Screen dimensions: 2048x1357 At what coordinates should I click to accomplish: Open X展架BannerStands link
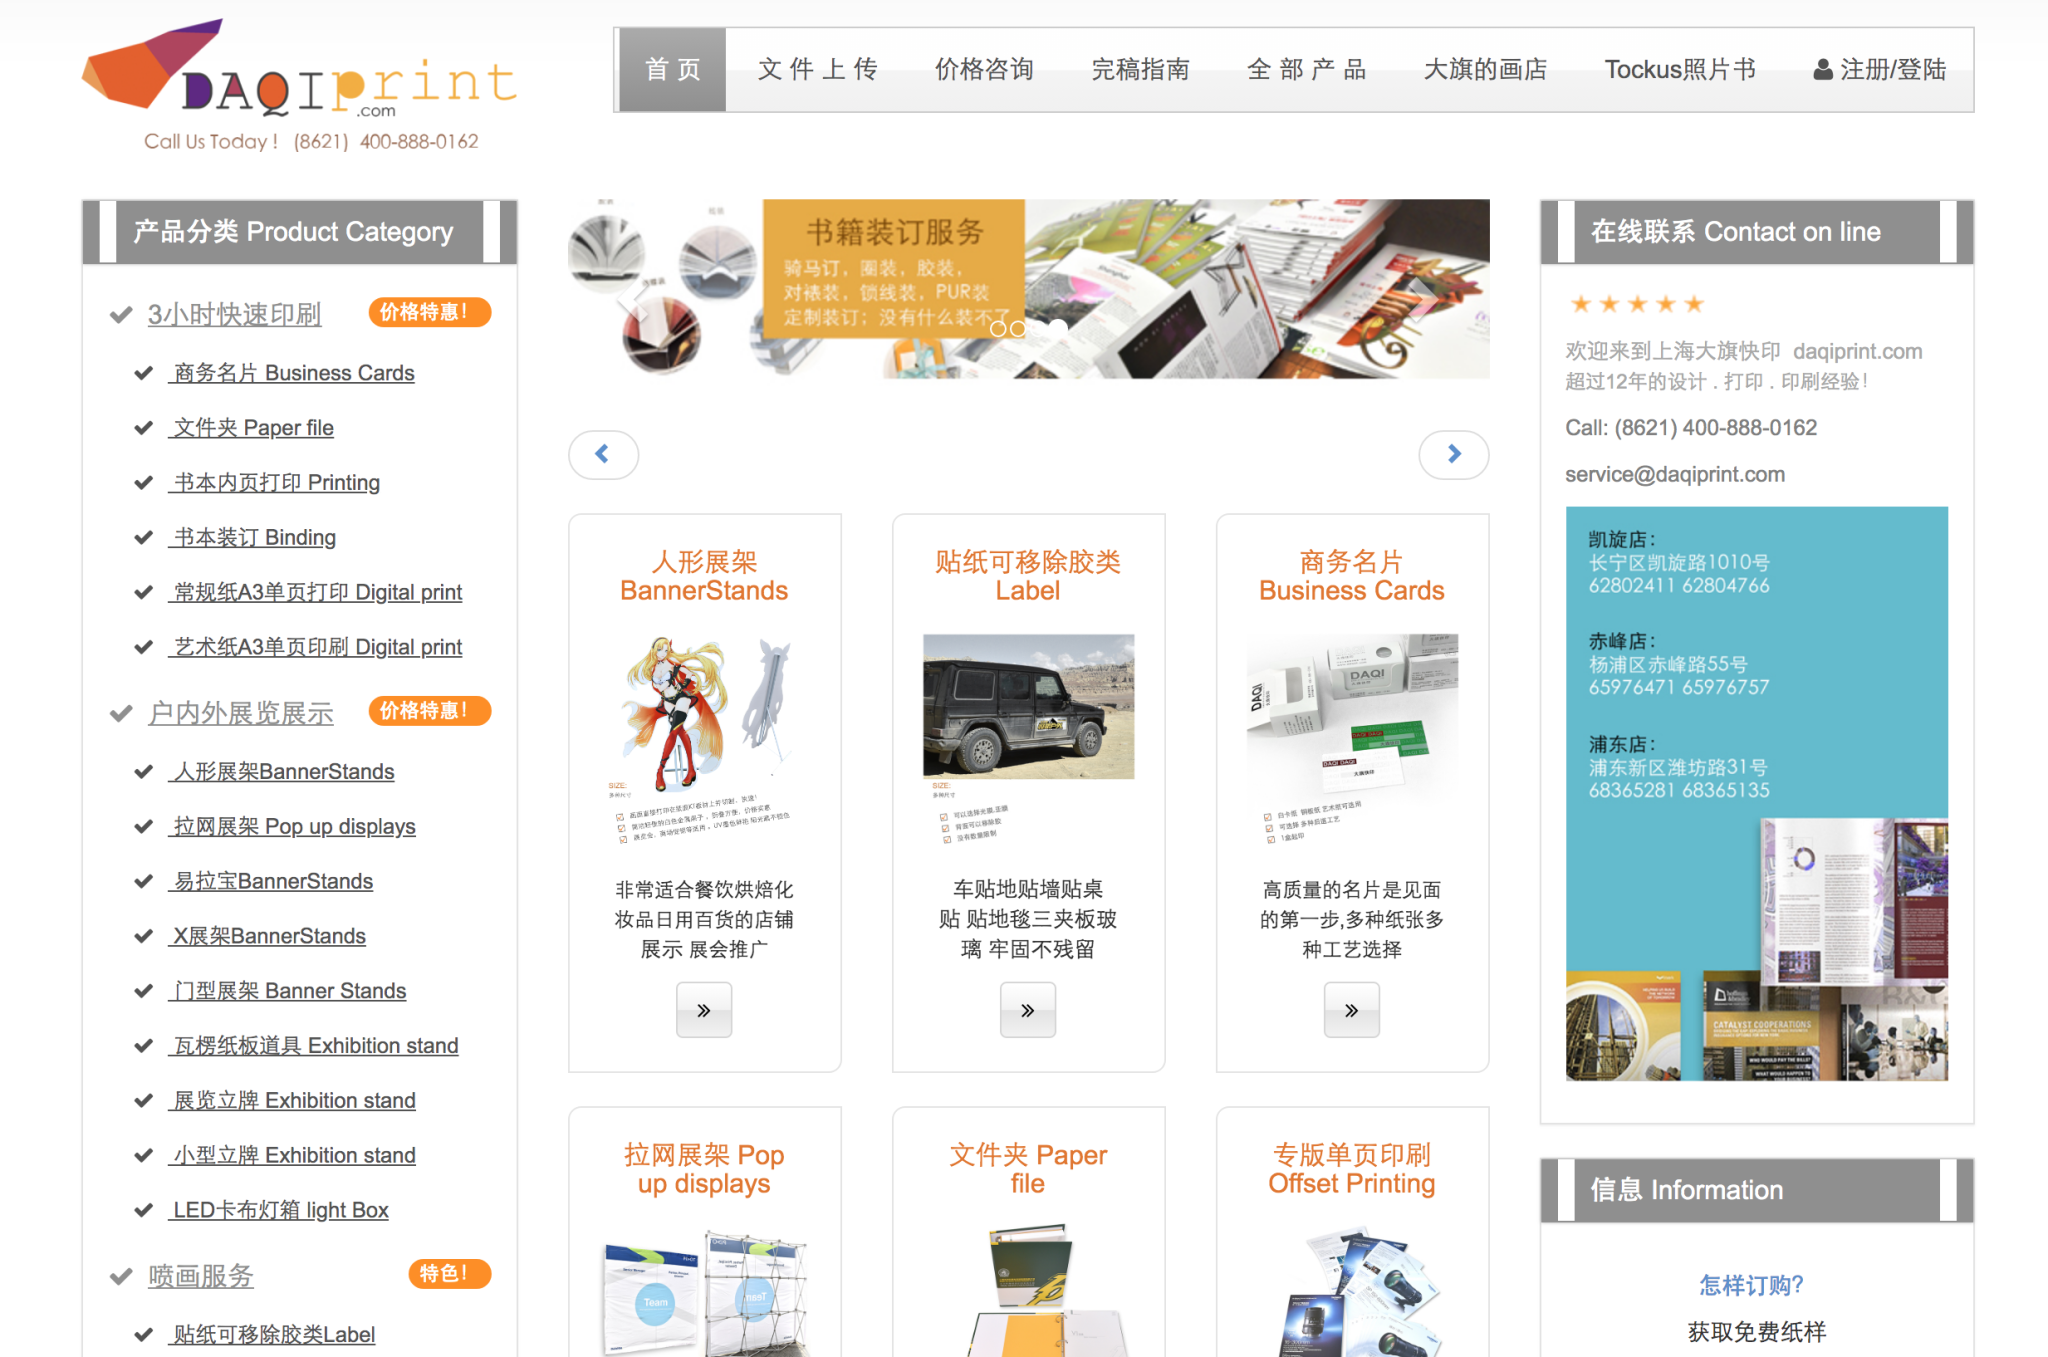click(269, 937)
